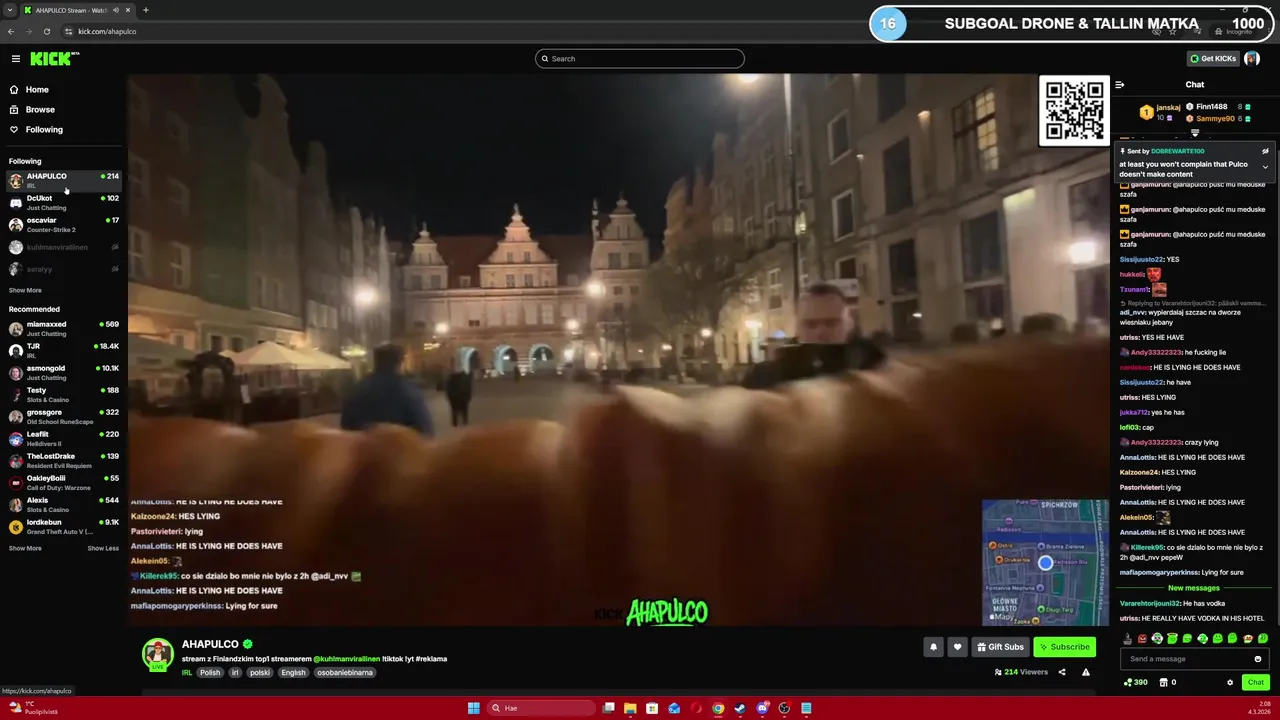Screen dimensions: 1280x720
Task: Open TJR recommended channel
Action: 64,351
